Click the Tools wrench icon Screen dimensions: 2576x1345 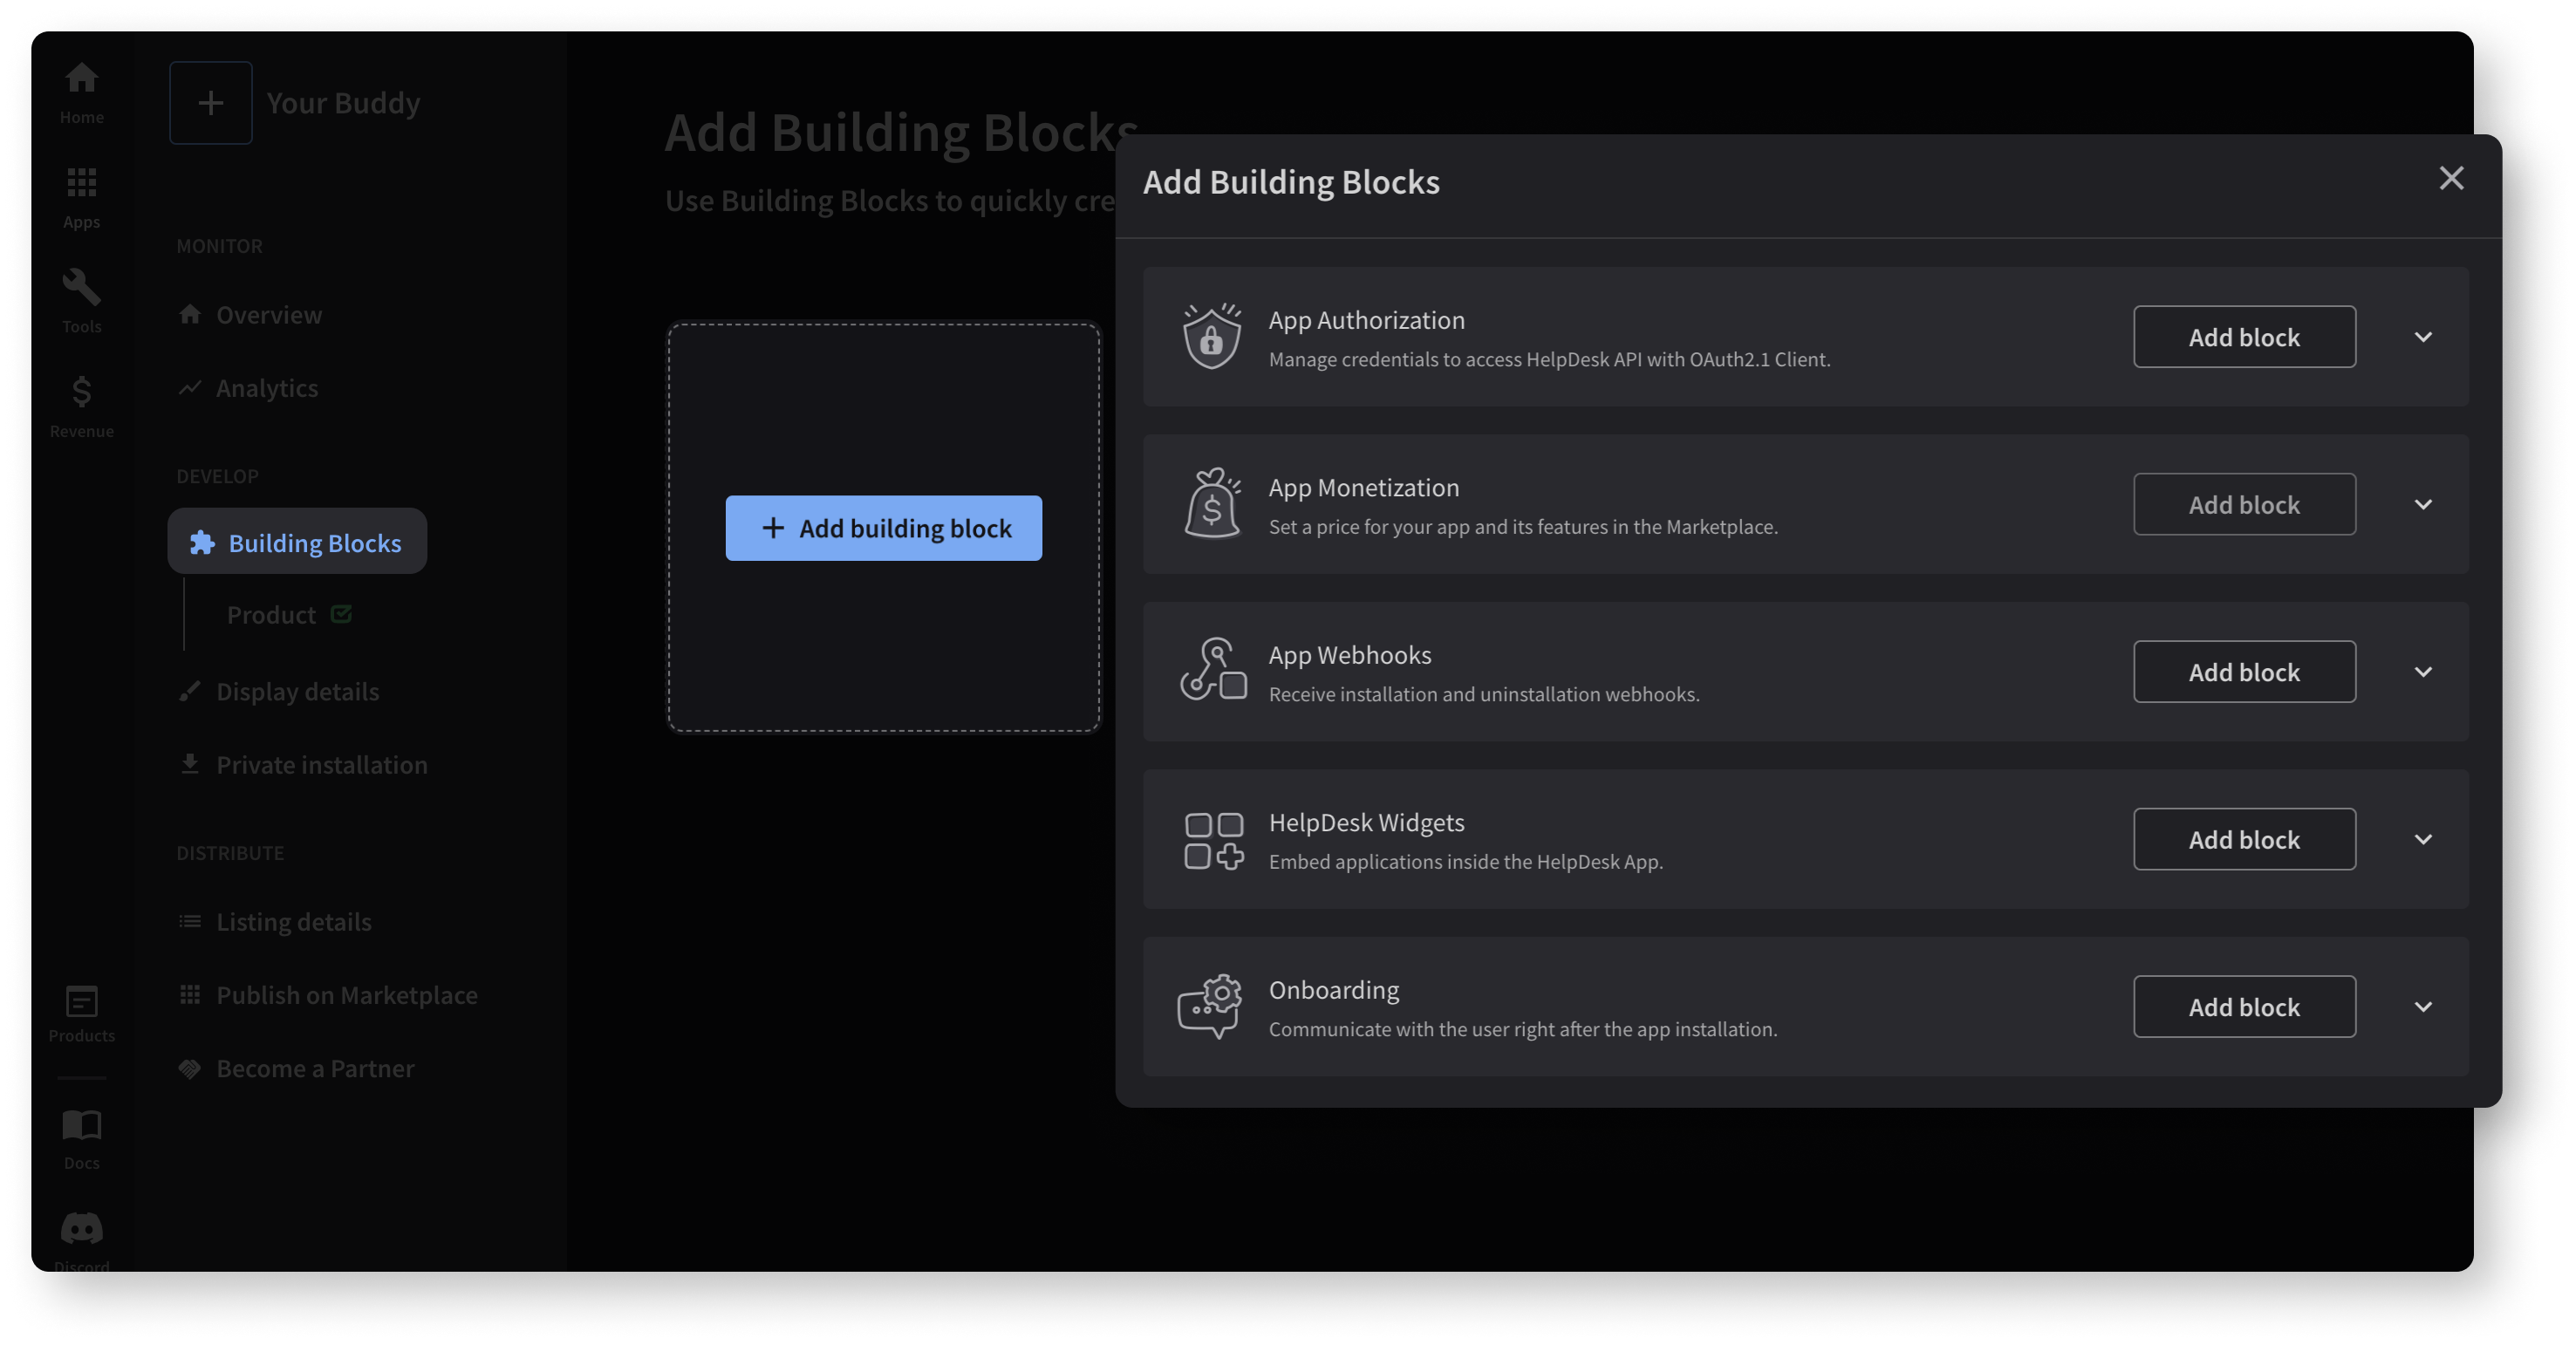coord(82,288)
